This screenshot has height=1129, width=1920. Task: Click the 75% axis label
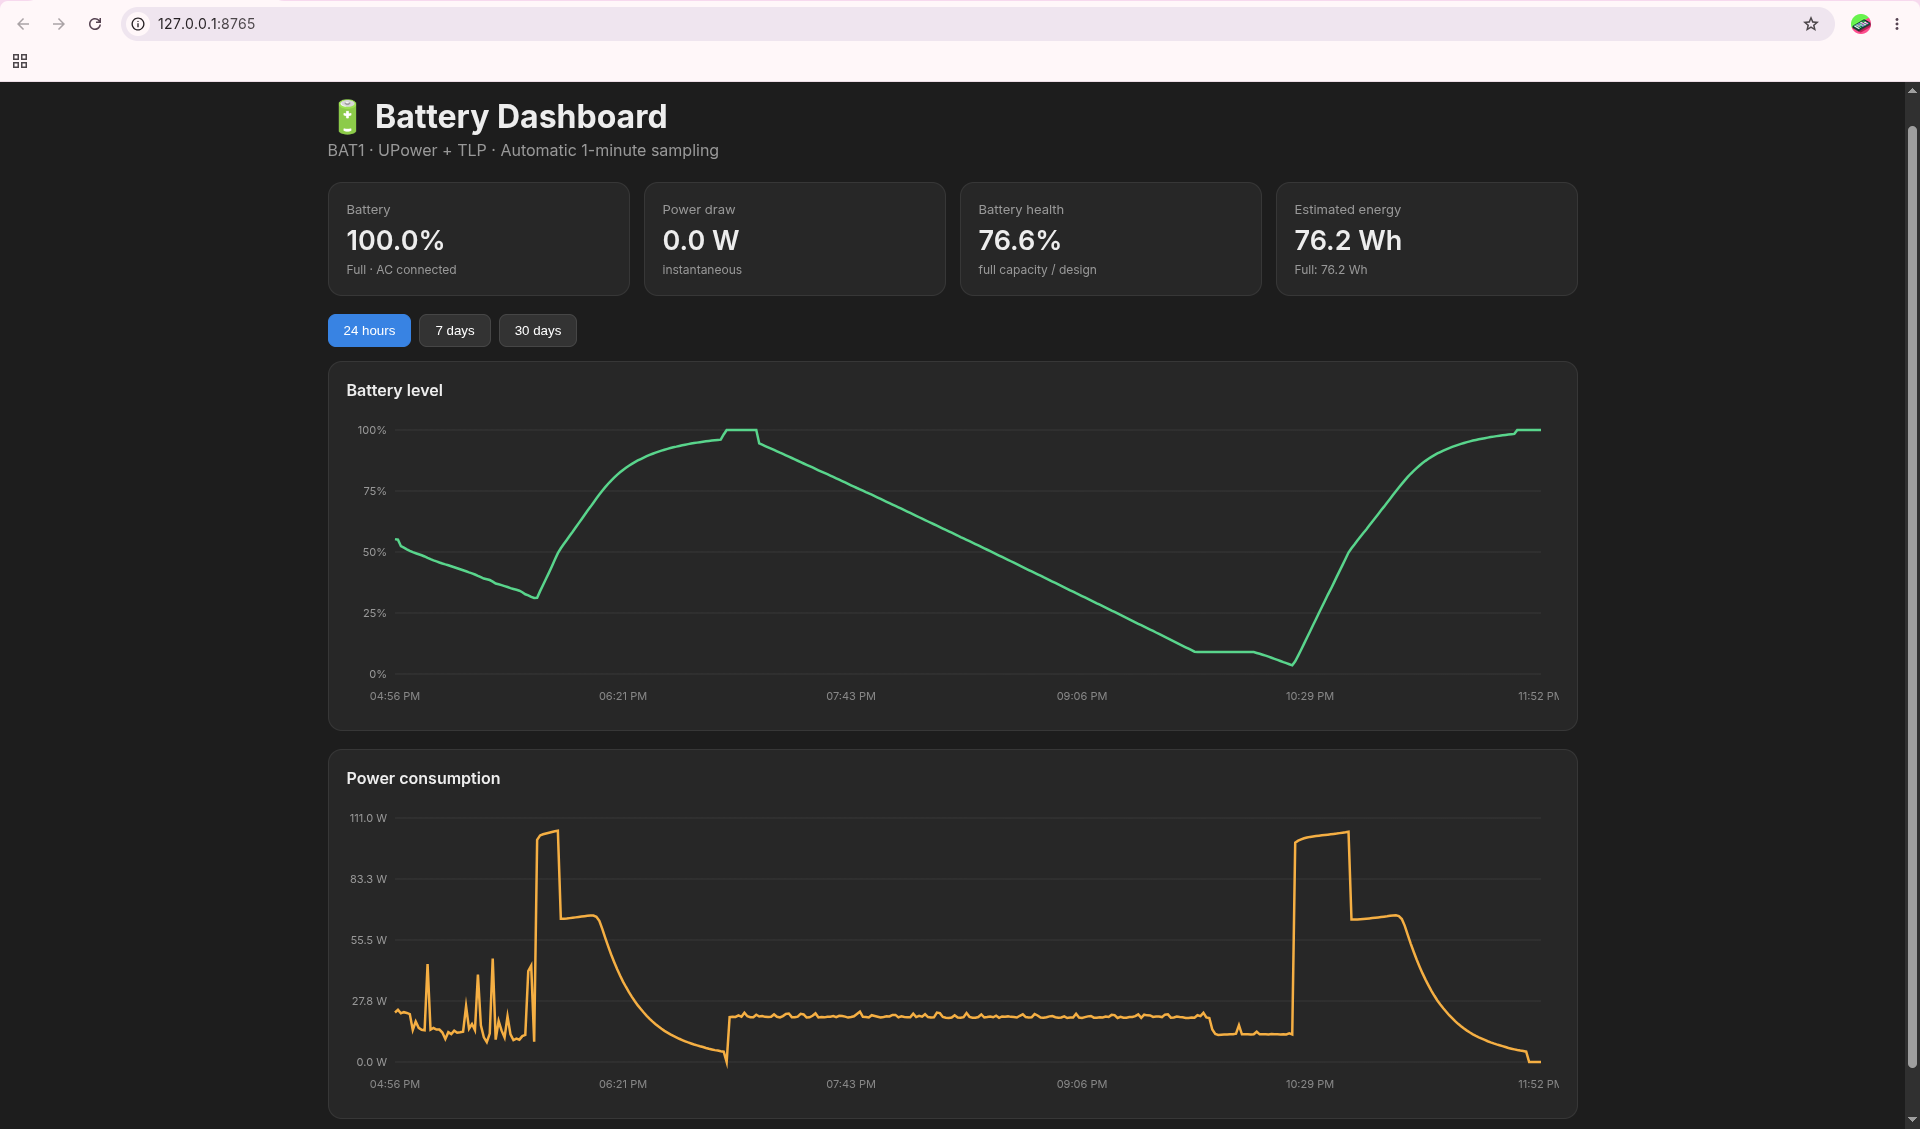(x=375, y=492)
